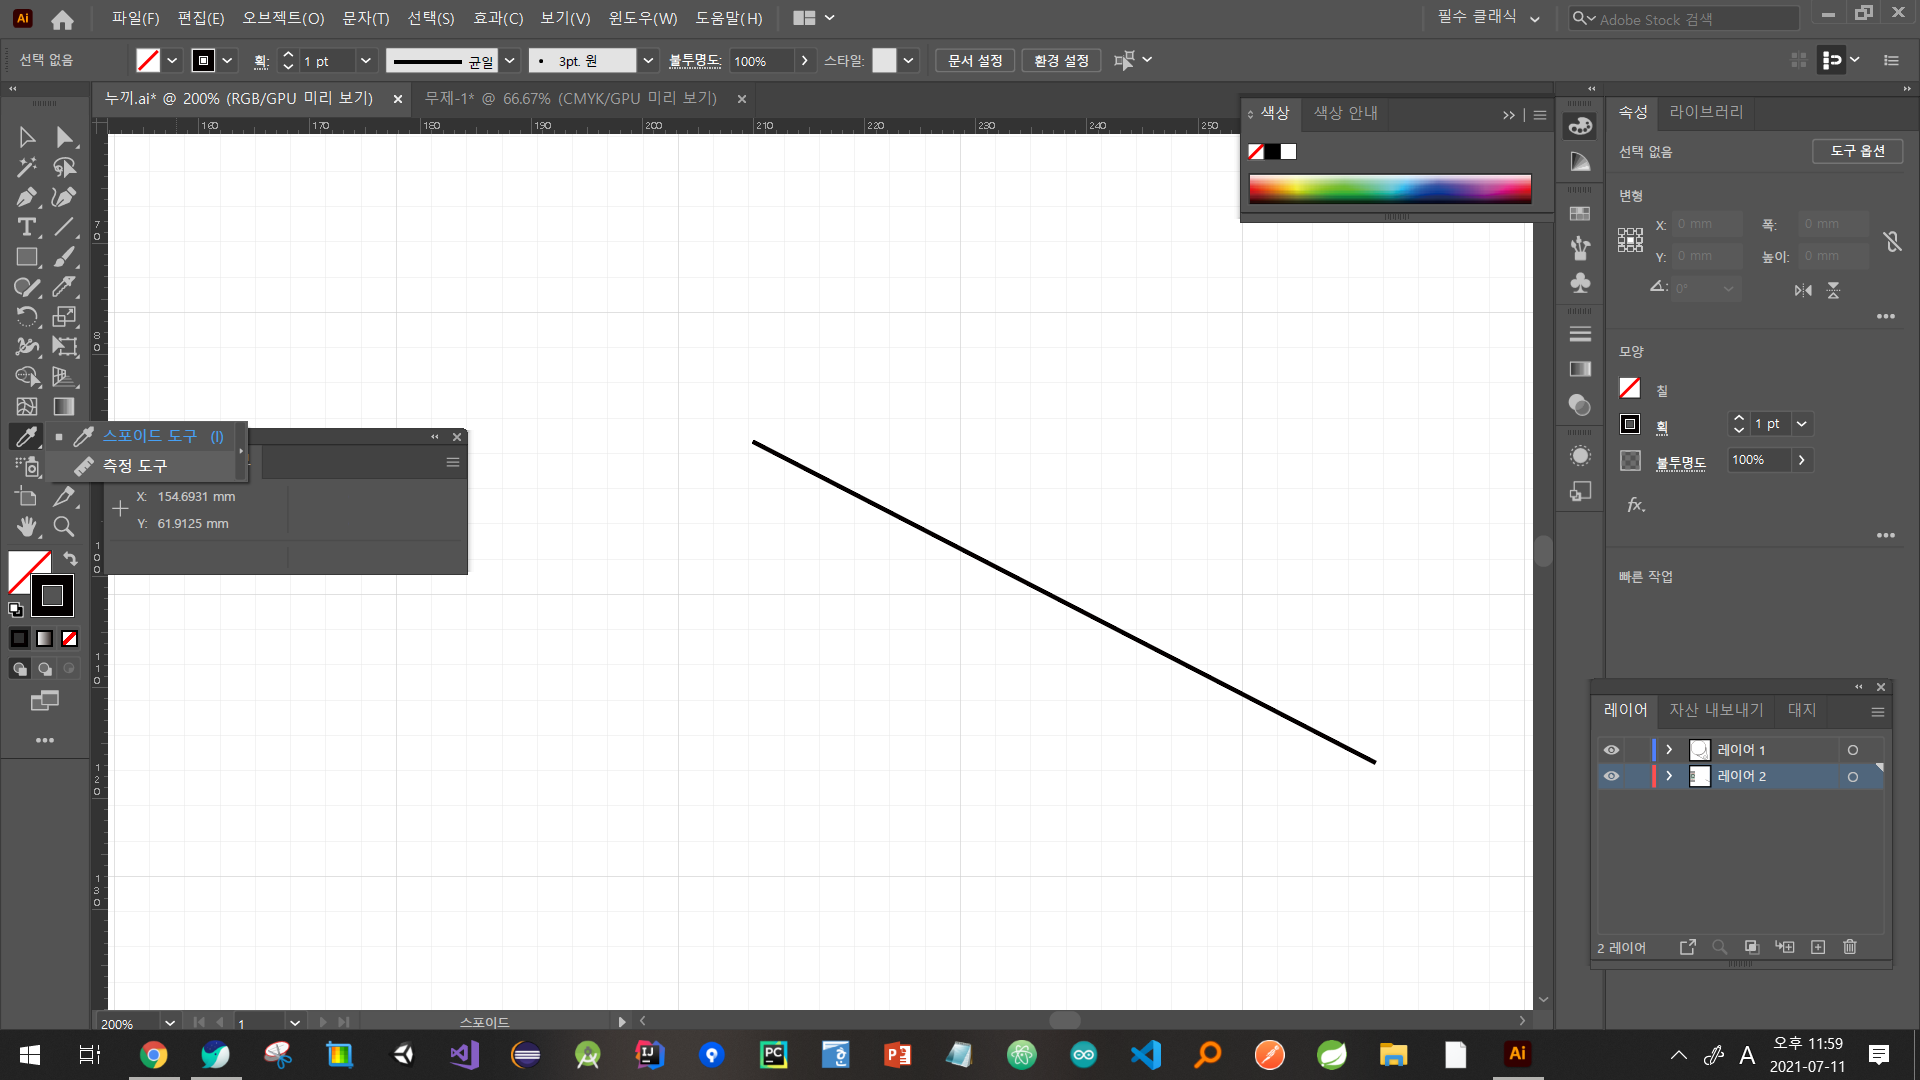Select the Paintbrush tool

[x=64, y=257]
